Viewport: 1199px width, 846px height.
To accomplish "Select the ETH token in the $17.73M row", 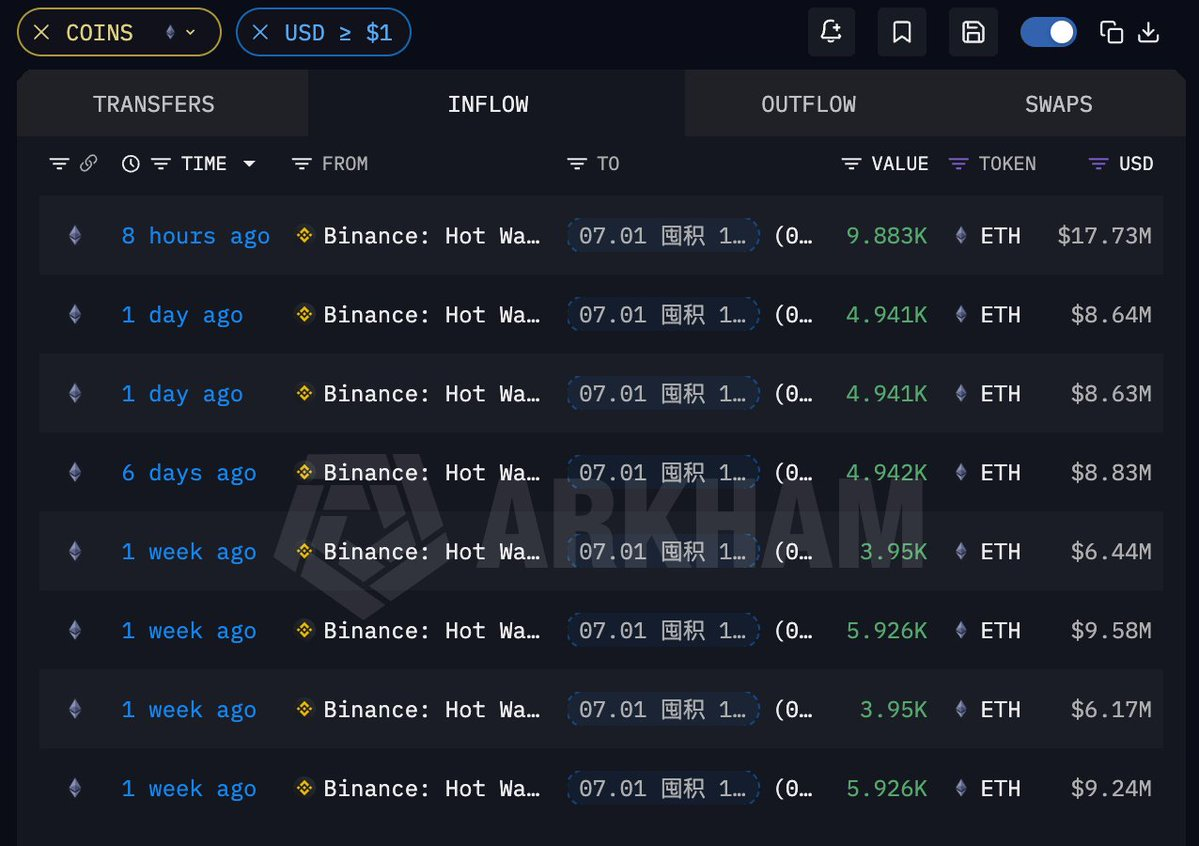I will (x=1000, y=236).
